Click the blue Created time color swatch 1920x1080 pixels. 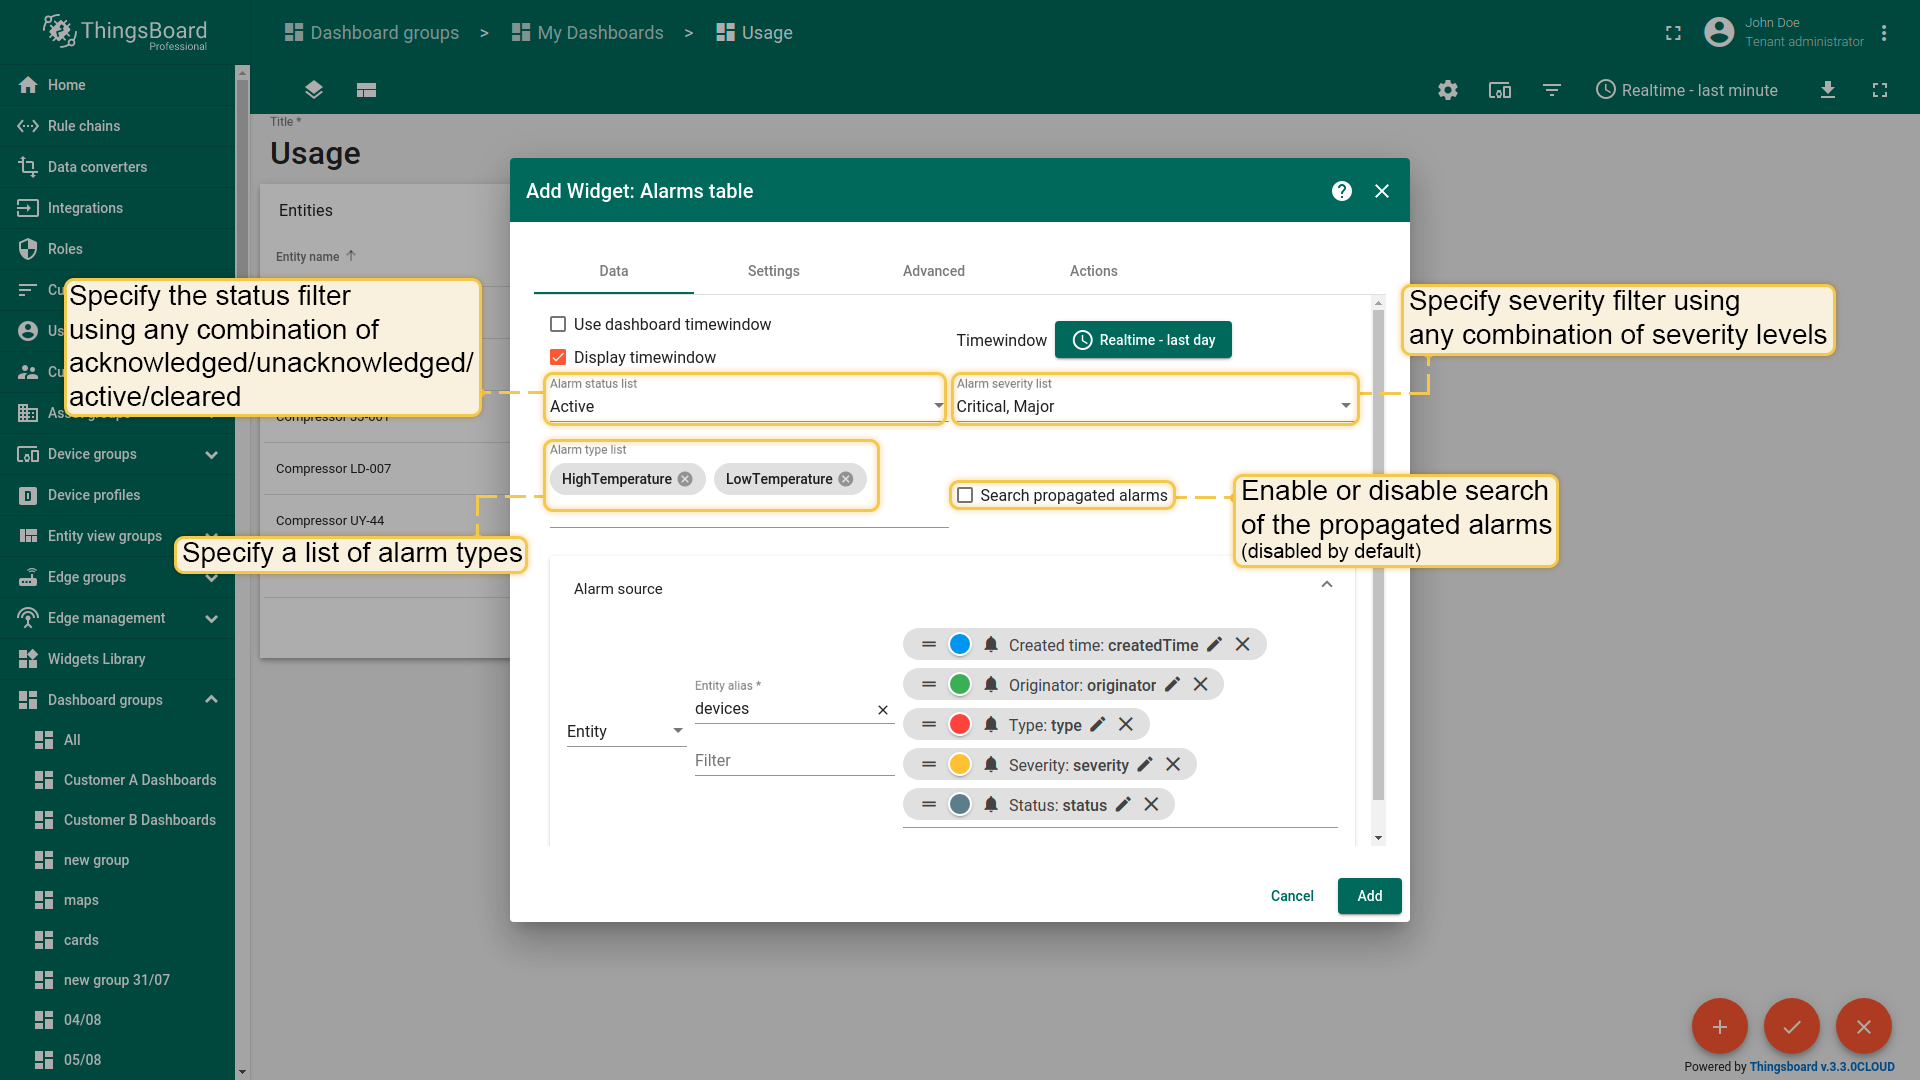pyautogui.click(x=960, y=645)
